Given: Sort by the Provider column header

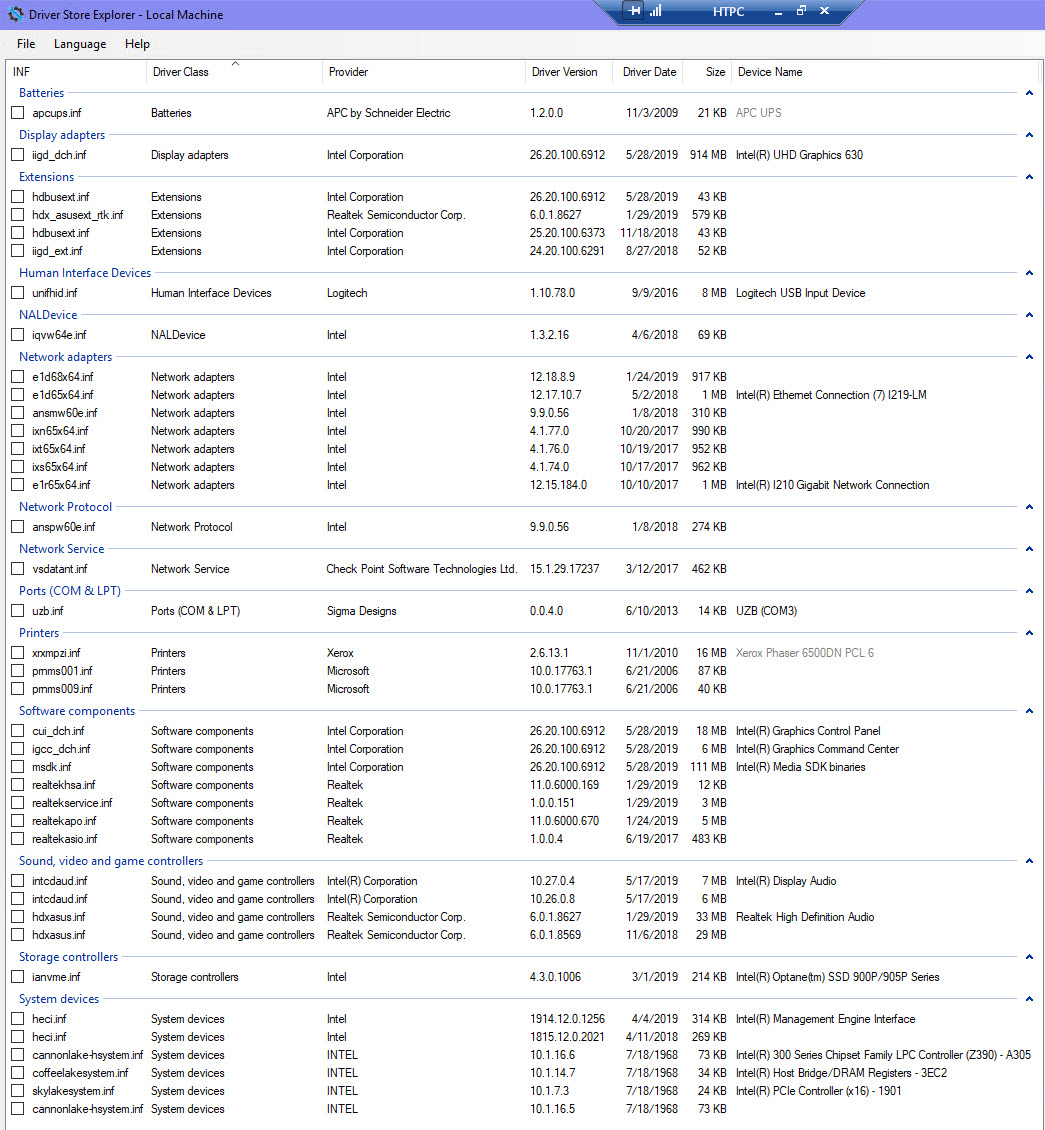Looking at the screenshot, I should [424, 72].
